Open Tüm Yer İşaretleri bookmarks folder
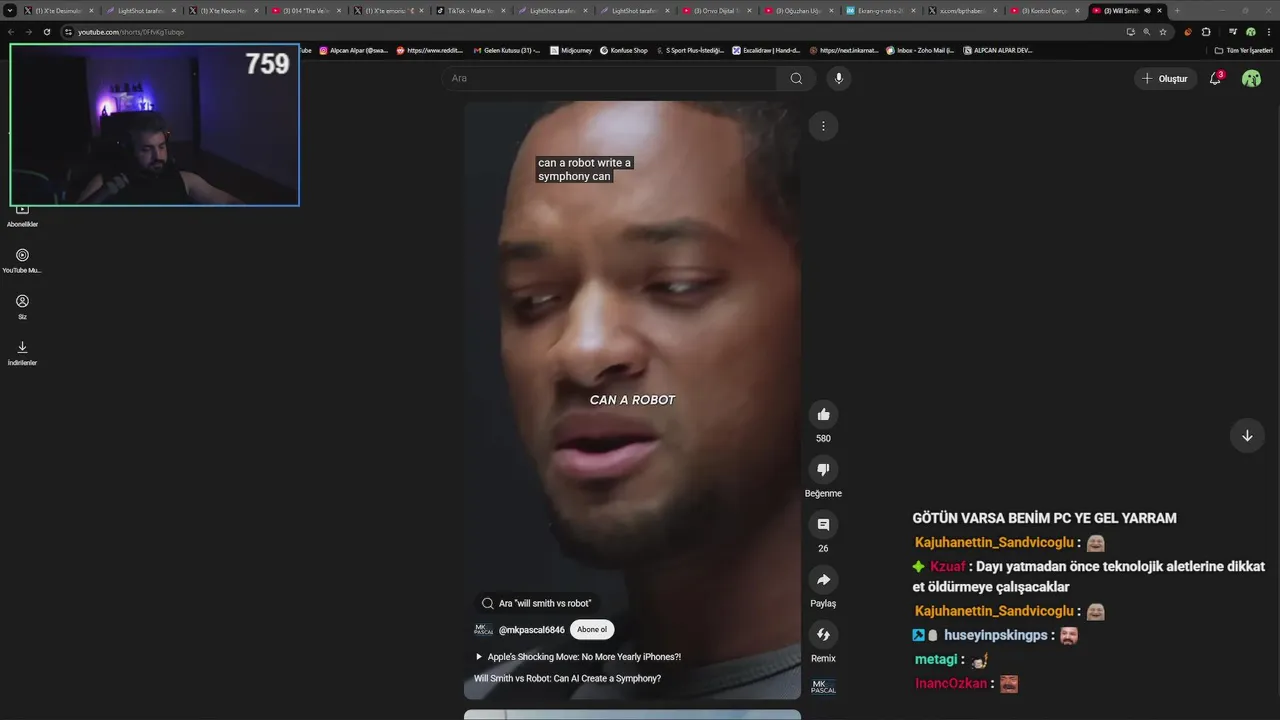The width and height of the screenshot is (1280, 720). coord(1243,50)
